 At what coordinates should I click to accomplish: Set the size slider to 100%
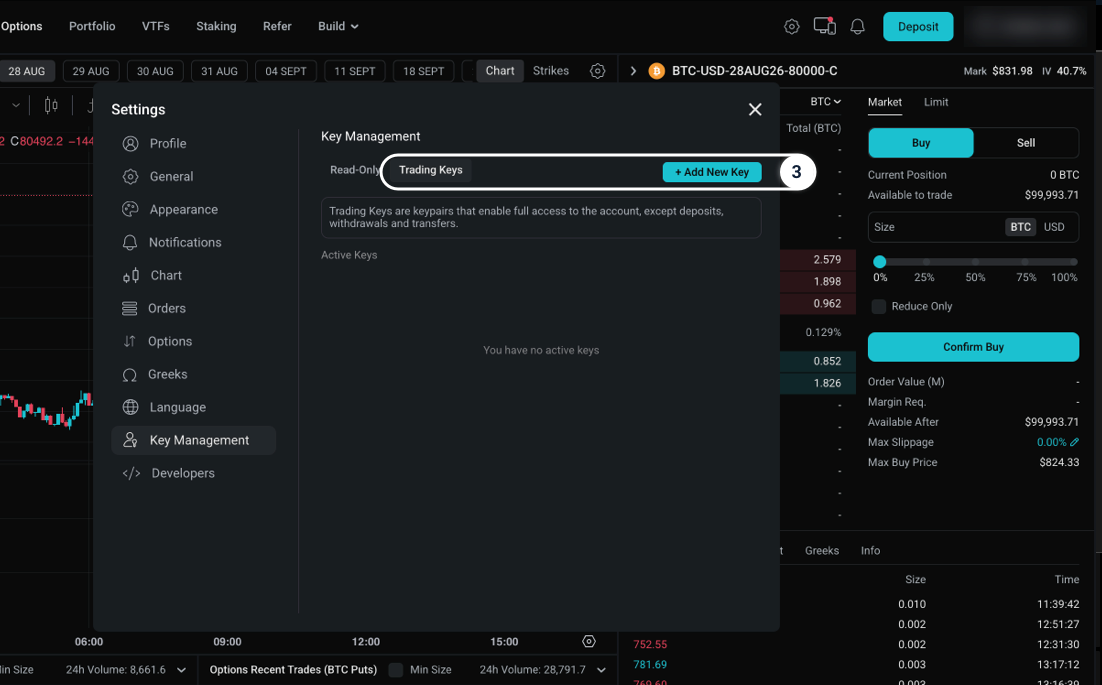1073,262
